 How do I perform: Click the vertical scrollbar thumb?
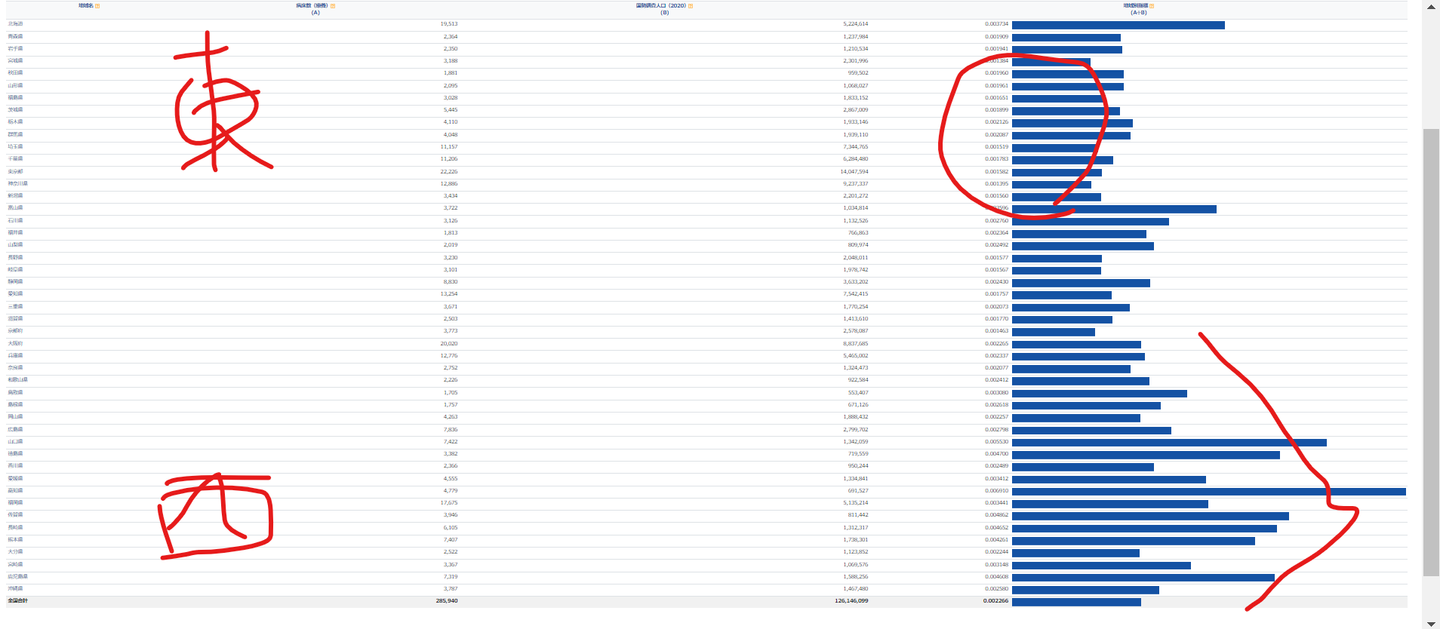(x=1431, y=352)
